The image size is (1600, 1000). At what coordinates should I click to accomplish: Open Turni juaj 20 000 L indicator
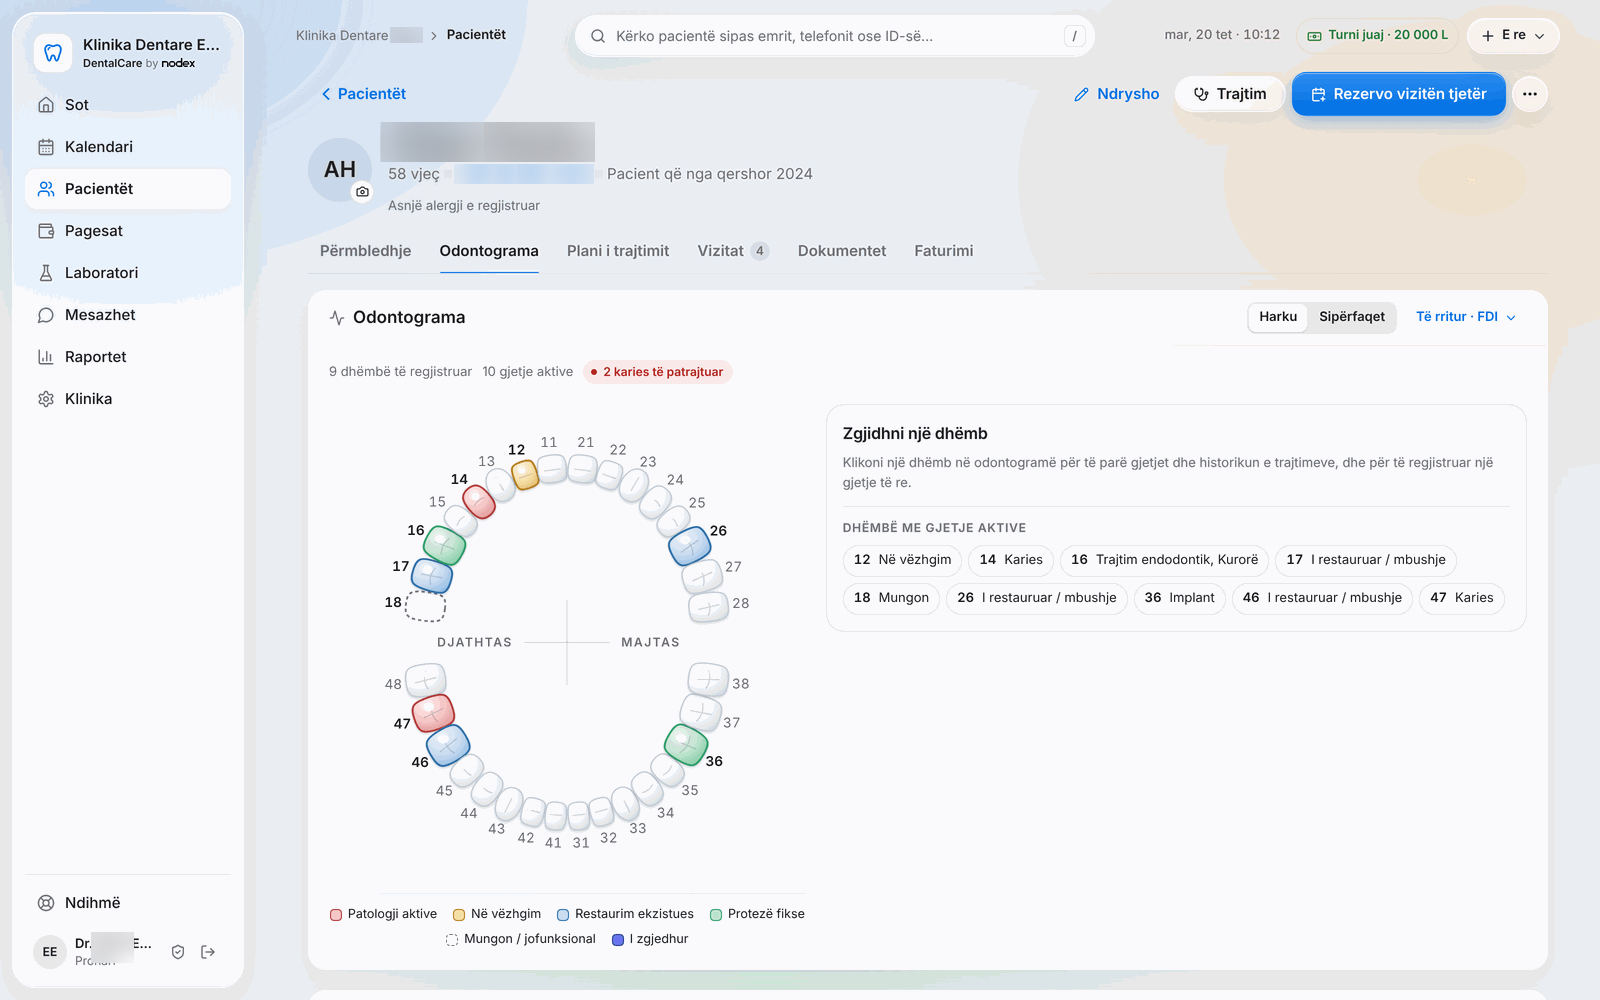pos(1377,35)
